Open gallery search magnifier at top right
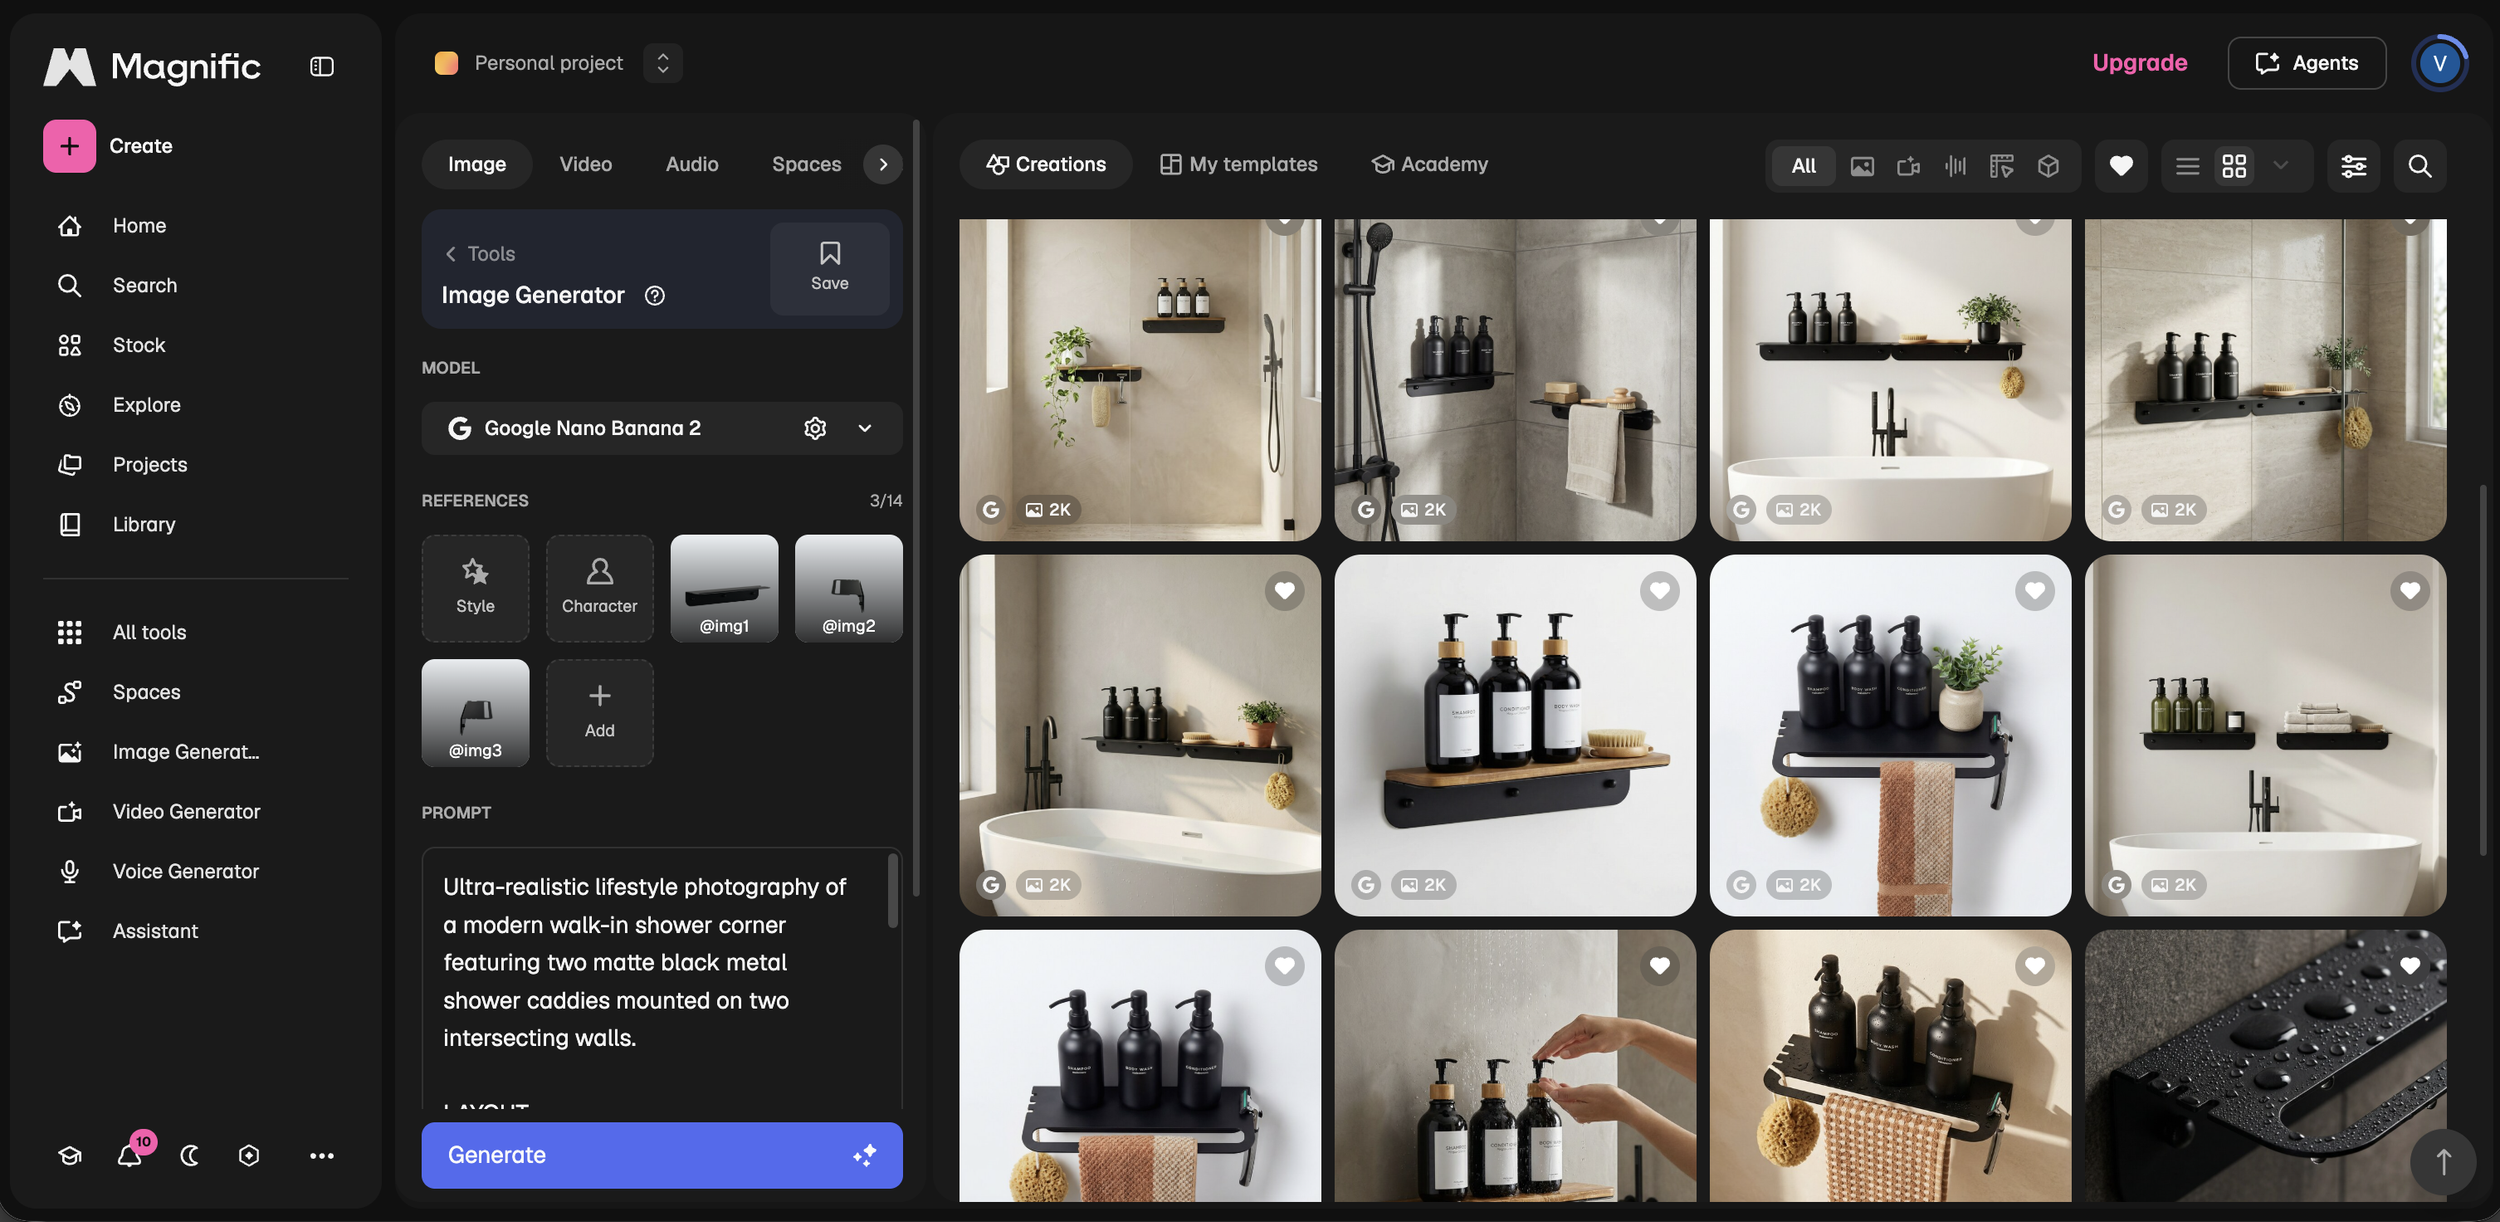The height and width of the screenshot is (1222, 2500). pos(2420,166)
